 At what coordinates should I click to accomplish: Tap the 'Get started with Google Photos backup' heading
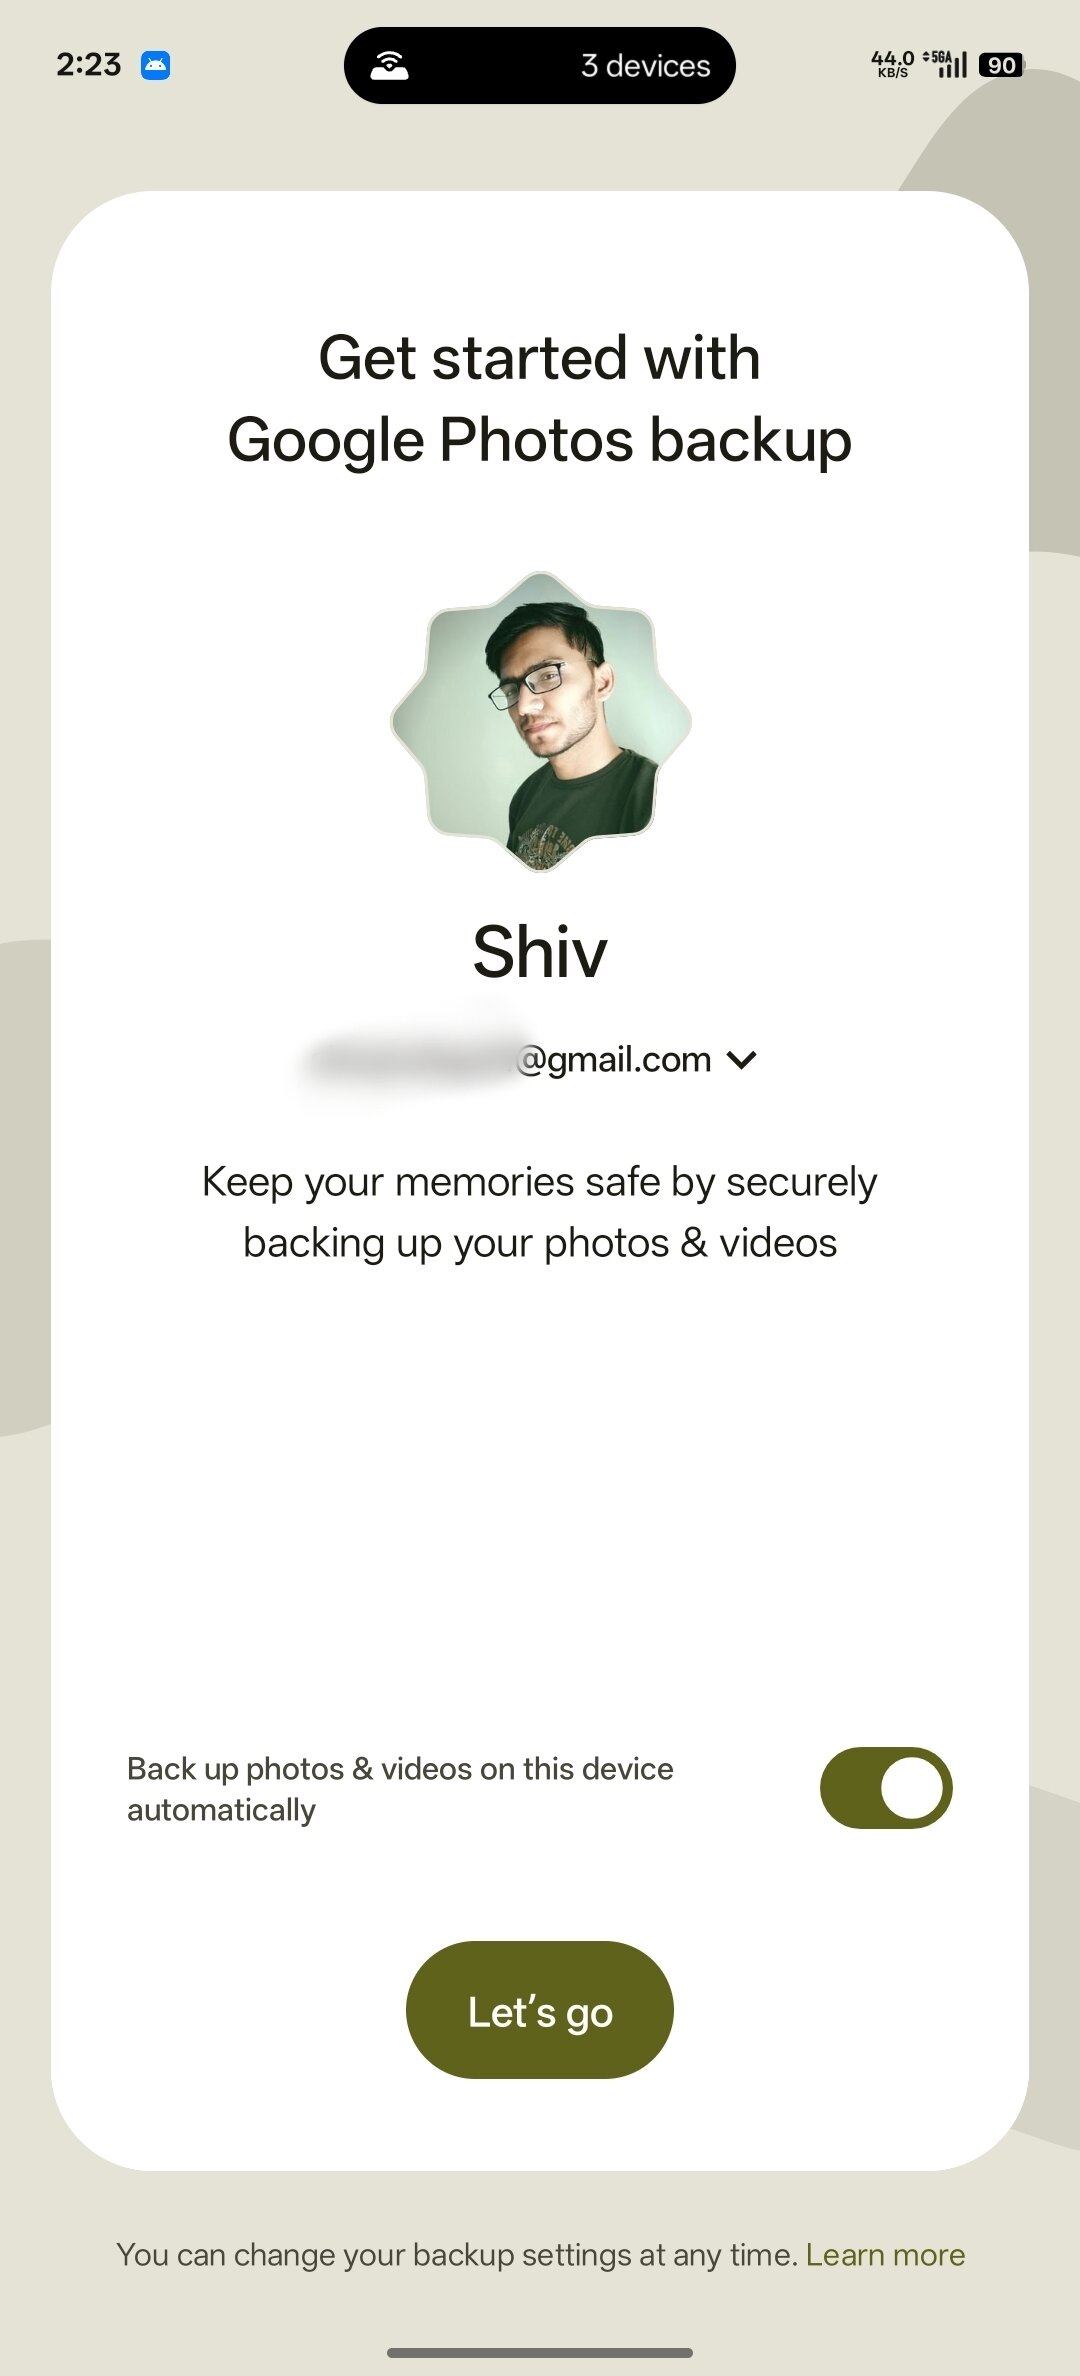(x=540, y=398)
